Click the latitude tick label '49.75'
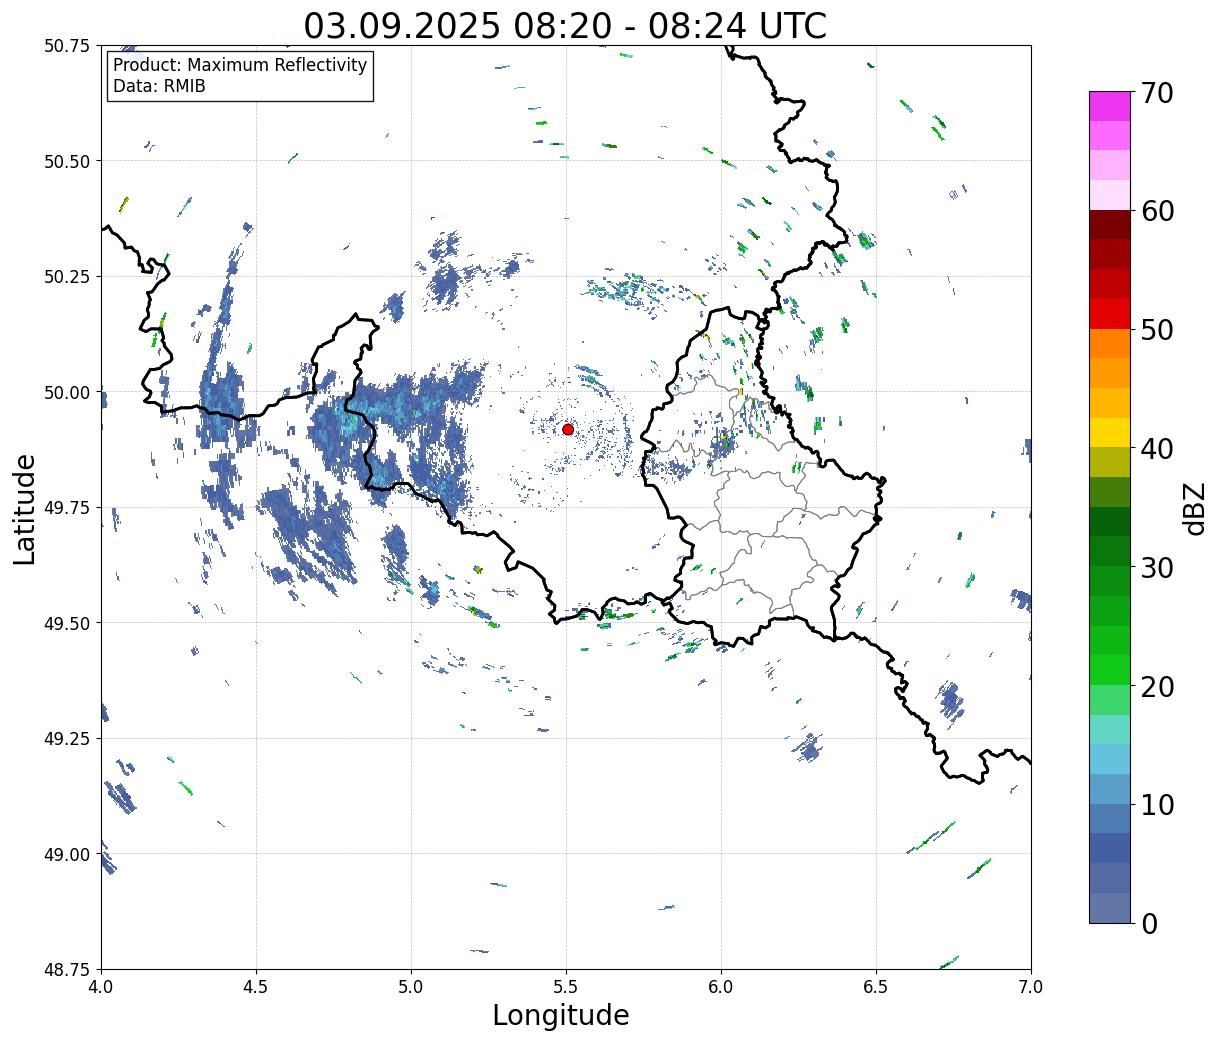The width and height of the screenshot is (1219, 1040). (67, 508)
